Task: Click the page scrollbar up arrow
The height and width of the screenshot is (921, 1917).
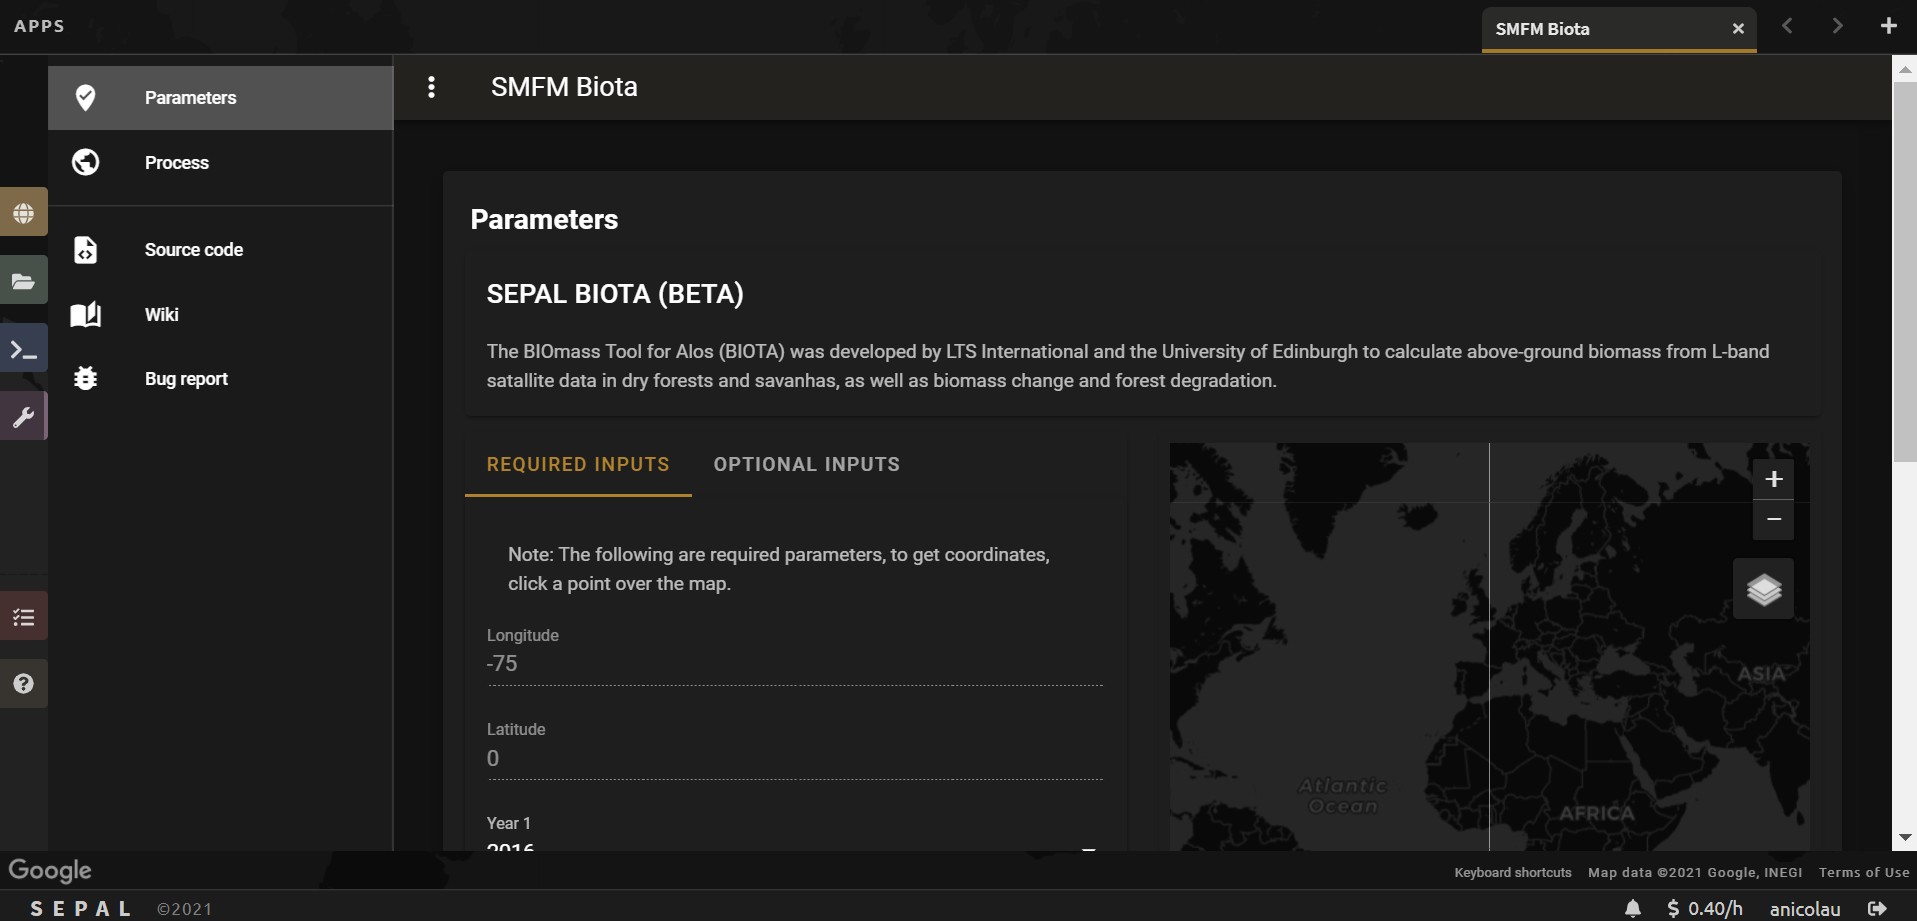Action: [1905, 69]
